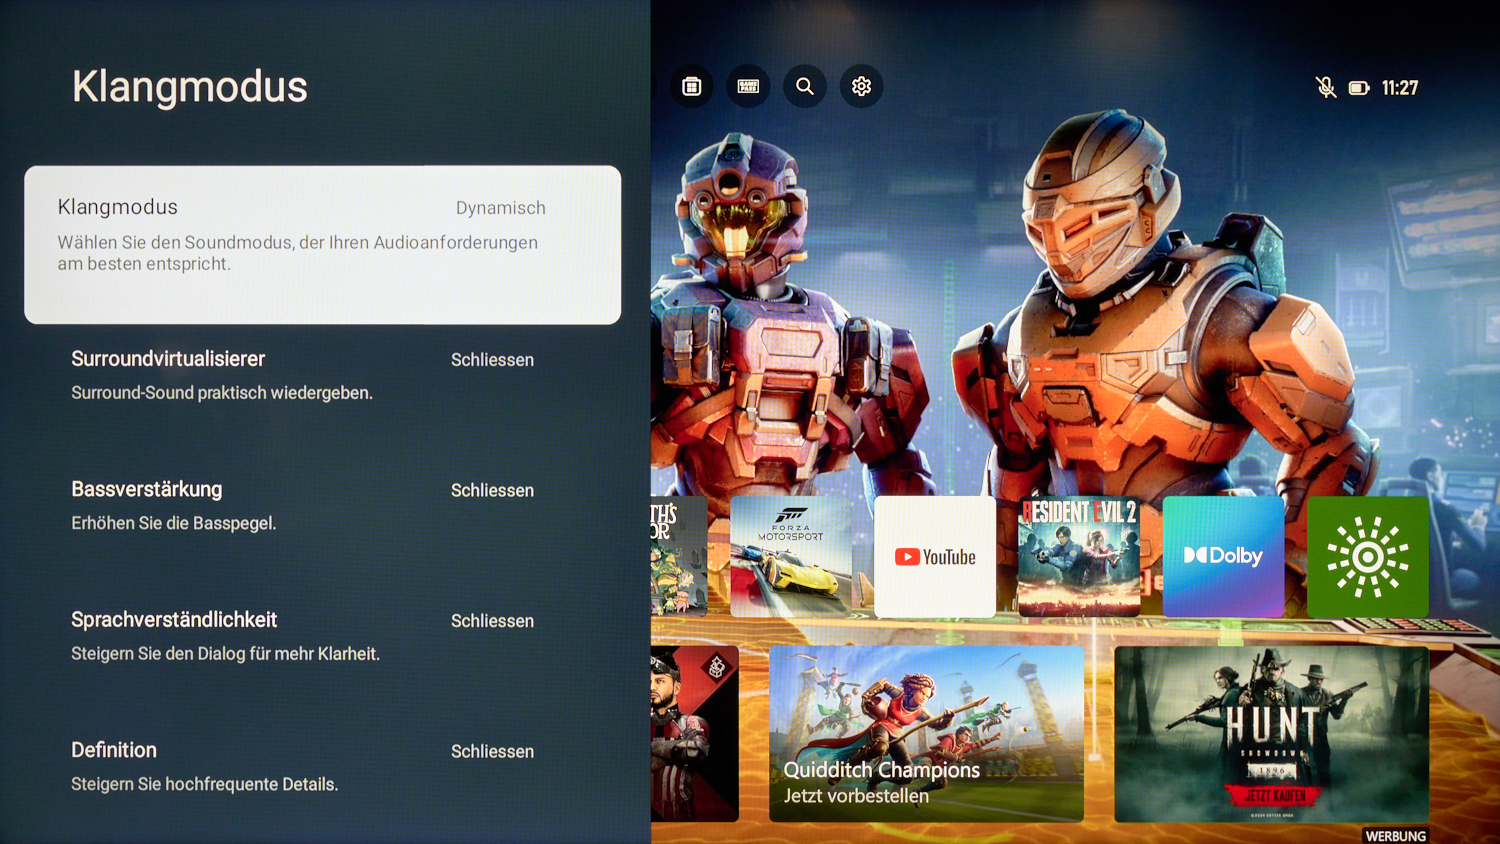The height and width of the screenshot is (844, 1500).
Task: Open the Quidditch Champions promo card
Action: (x=926, y=734)
